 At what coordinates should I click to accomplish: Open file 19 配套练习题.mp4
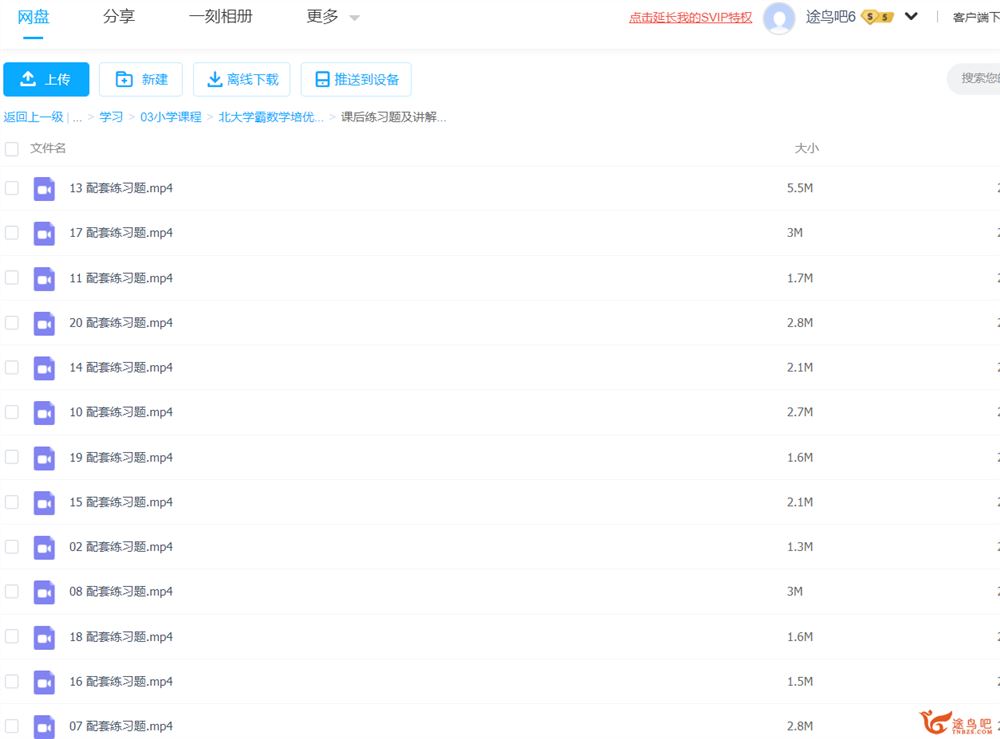(121, 457)
